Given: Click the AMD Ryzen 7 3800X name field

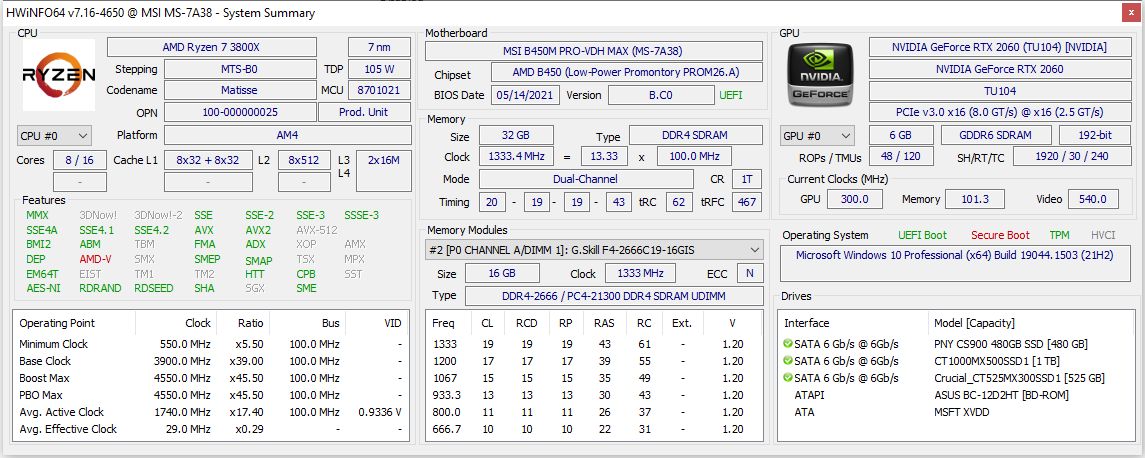Looking at the screenshot, I should 212,47.
